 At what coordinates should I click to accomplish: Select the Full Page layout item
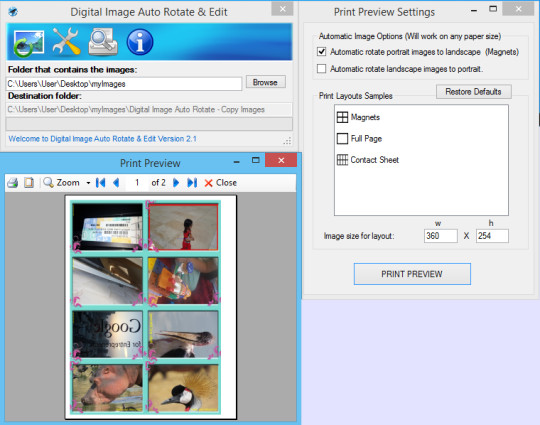[359, 139]
